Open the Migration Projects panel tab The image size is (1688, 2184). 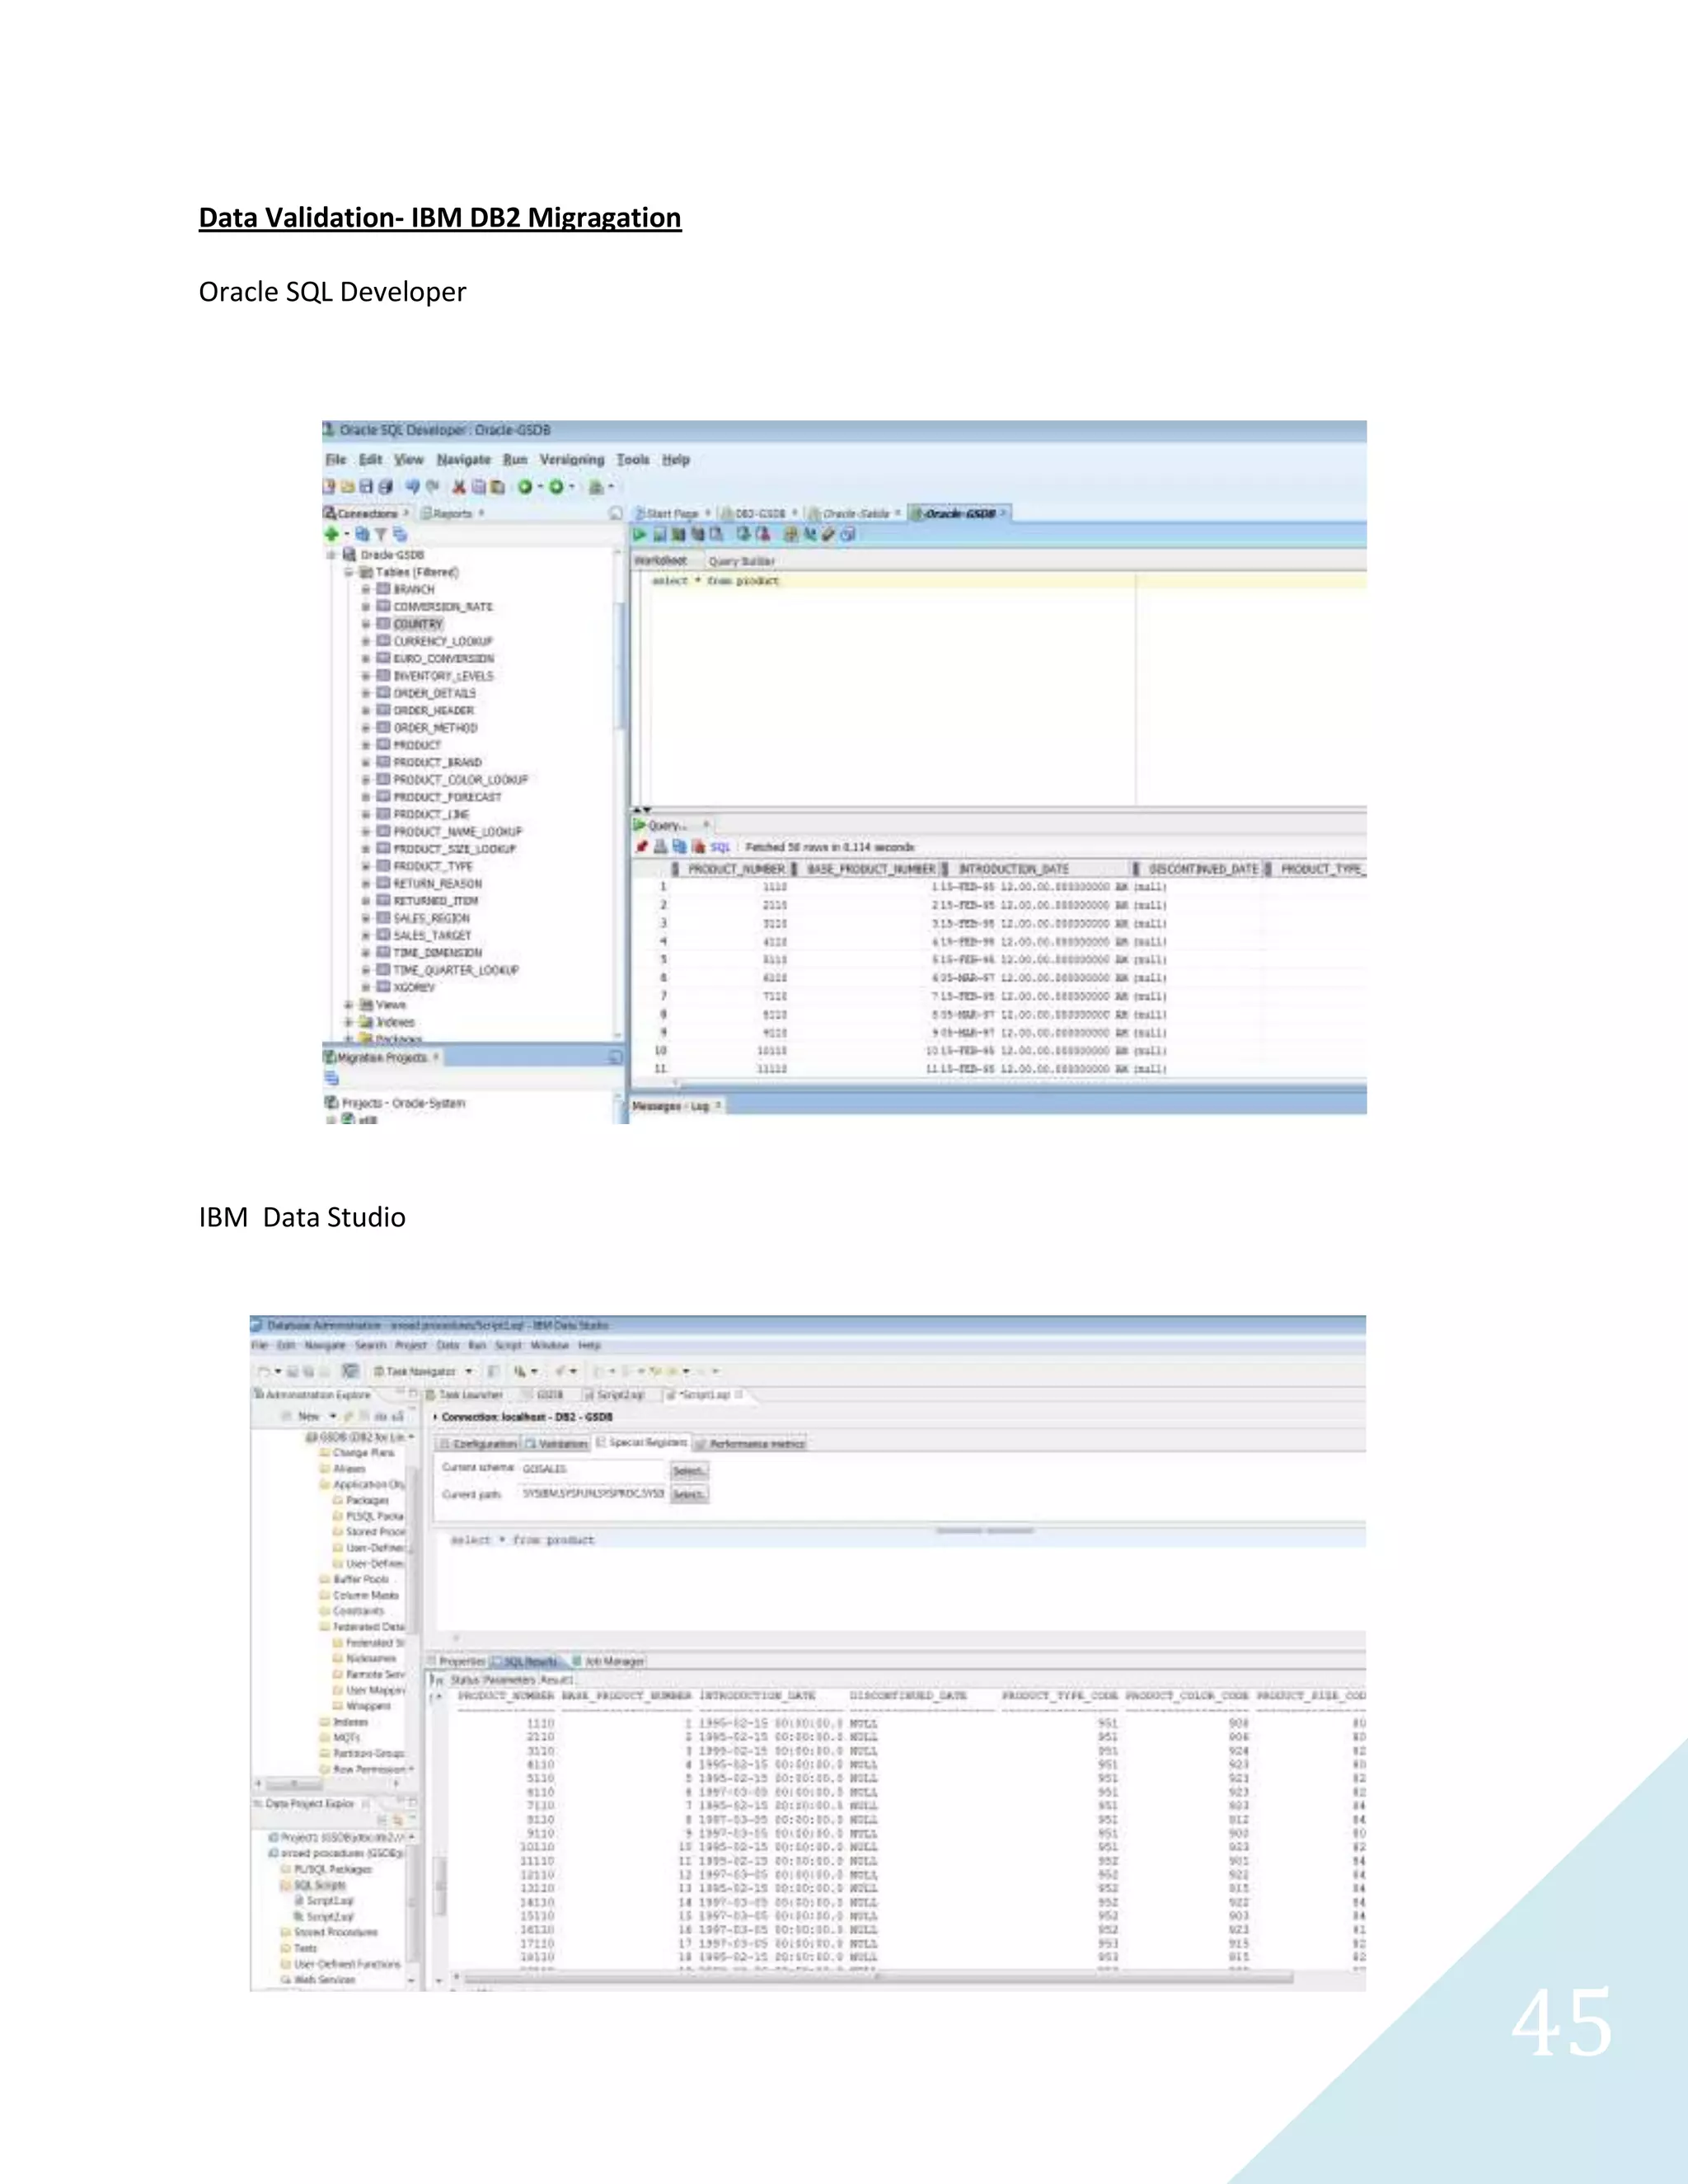[382, 1057]
